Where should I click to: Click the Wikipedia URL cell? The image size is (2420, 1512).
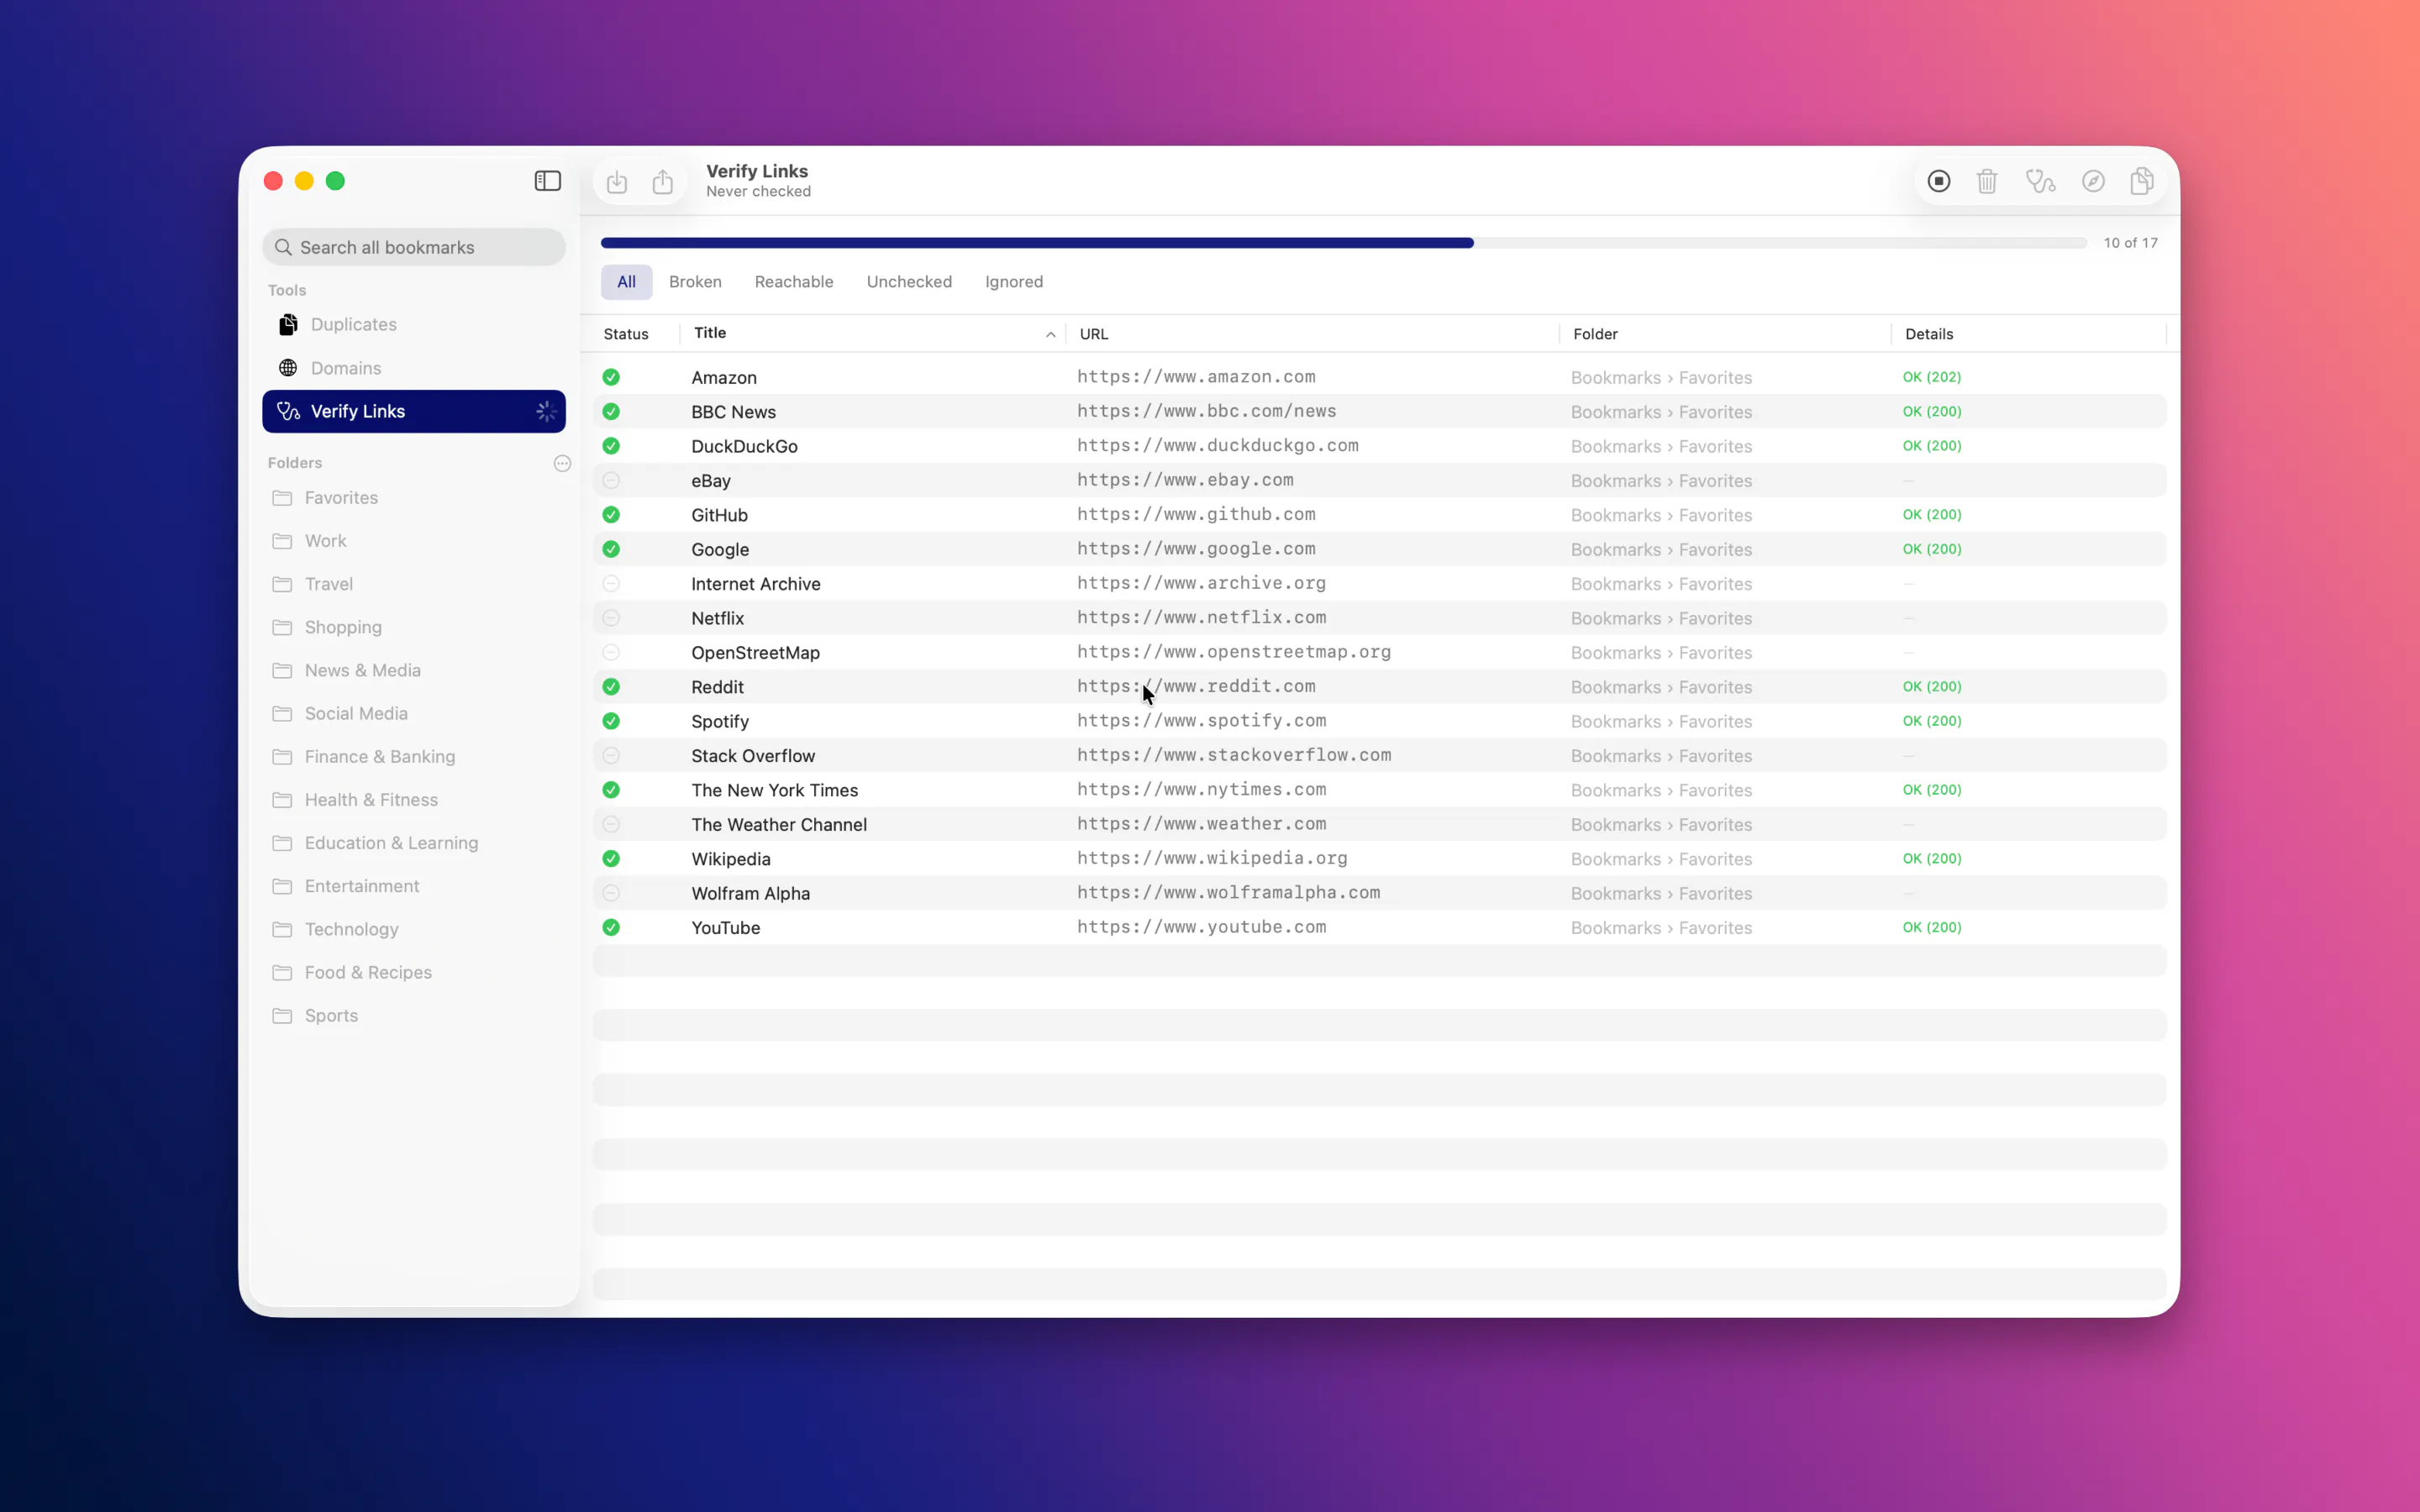tap(1212, 858)
